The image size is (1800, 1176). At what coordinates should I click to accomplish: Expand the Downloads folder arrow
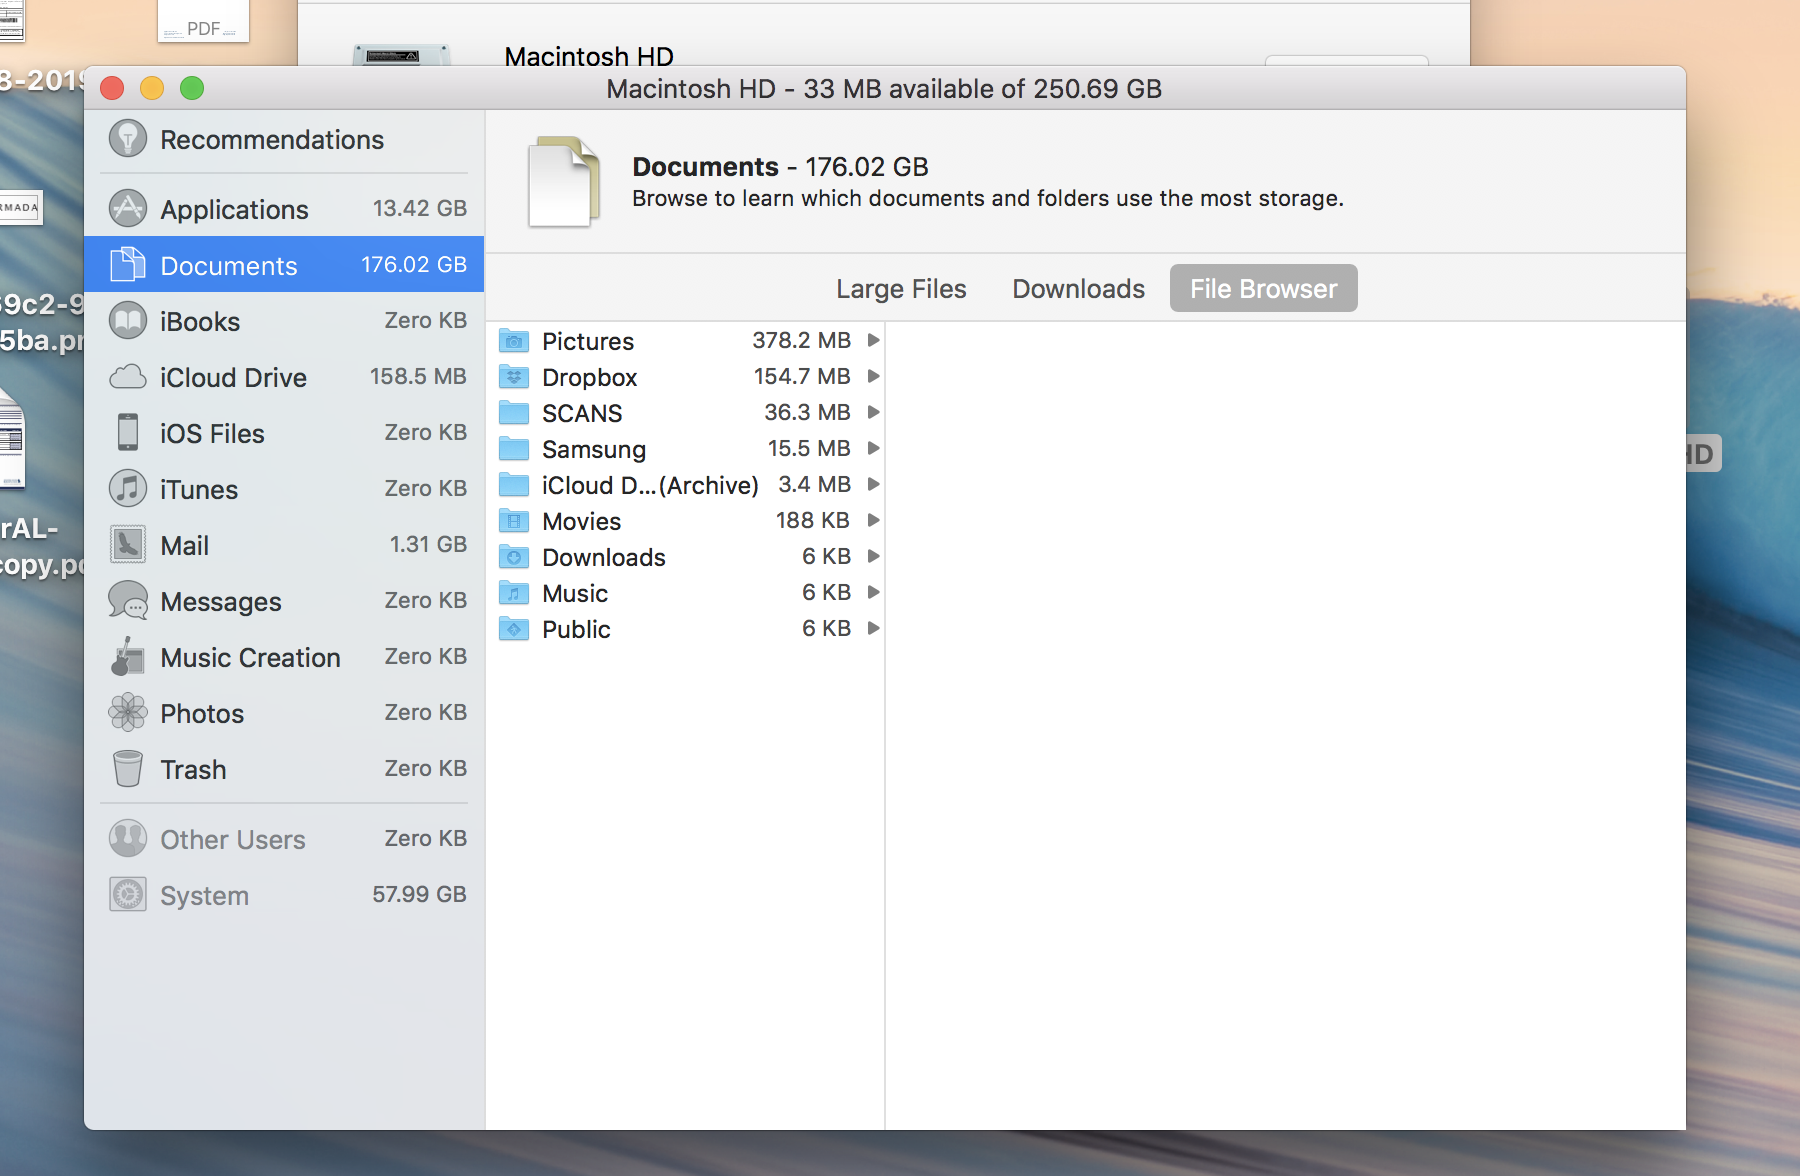(874, 556)
